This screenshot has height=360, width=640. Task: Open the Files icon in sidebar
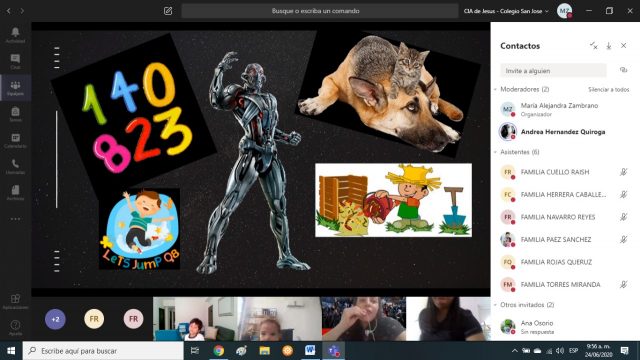(15, 192)
